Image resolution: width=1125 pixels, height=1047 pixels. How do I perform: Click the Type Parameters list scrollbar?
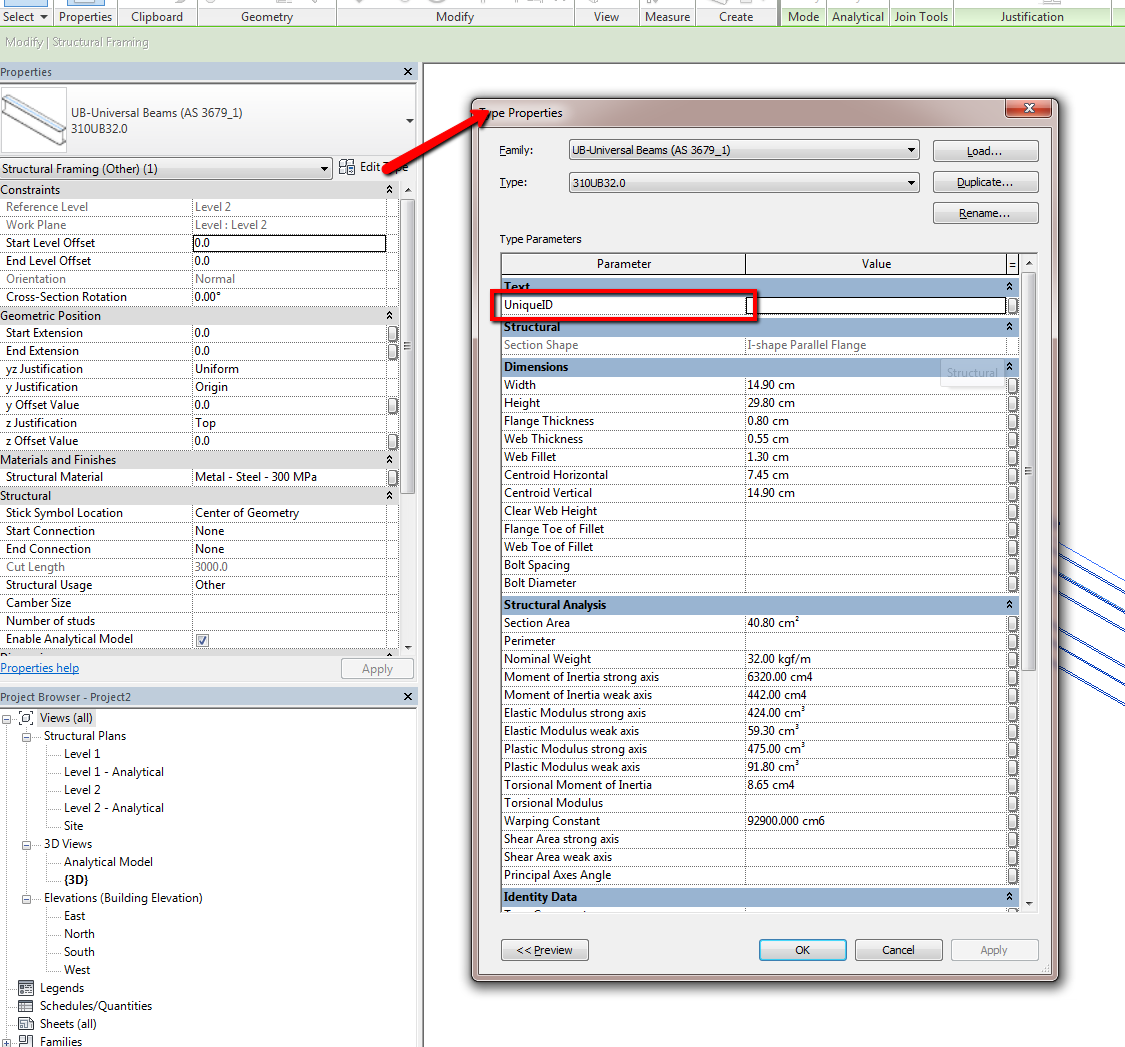[x=1029, y=471]
